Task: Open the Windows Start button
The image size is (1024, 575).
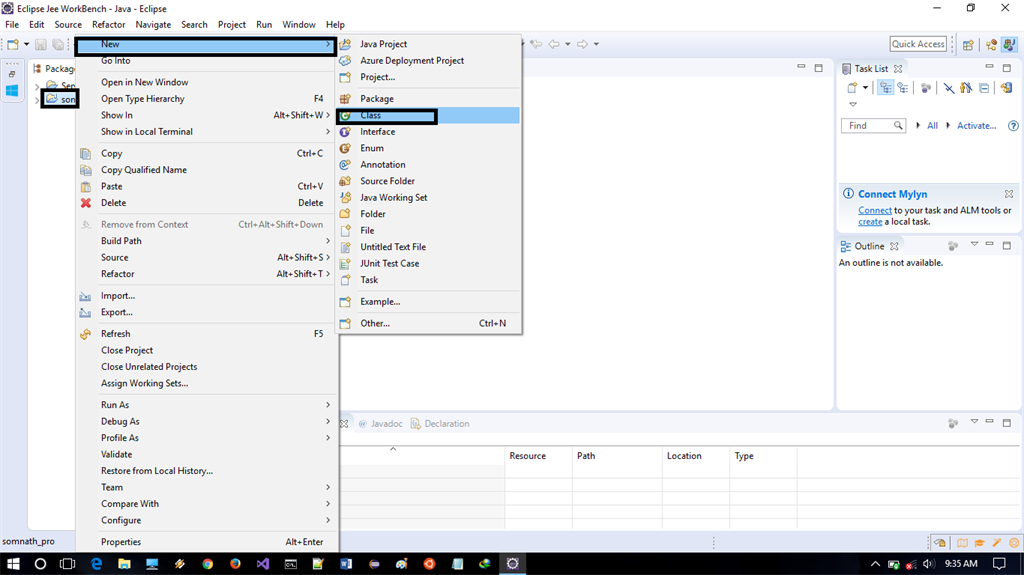Action: click(12, 563)
